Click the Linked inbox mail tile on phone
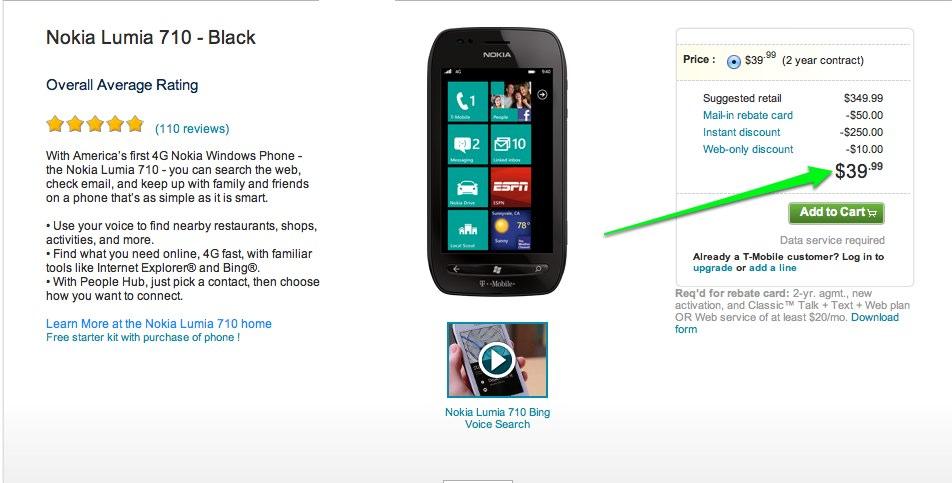The height and width of the screenshot is (483, 952). (x=511, y=144)
